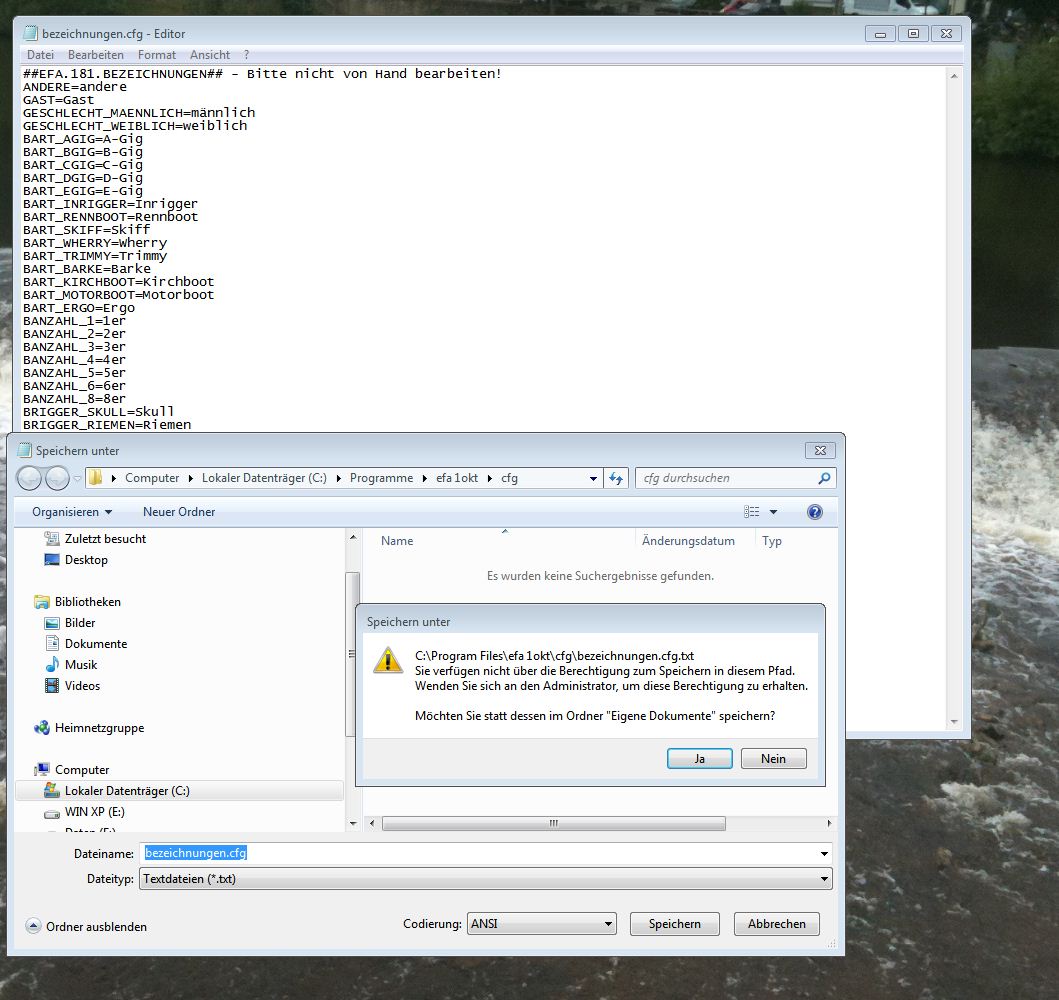Open Musik library in sidebar
Image resolution: width=1059 pixels, height=1000 pixels.
[81, 665]
